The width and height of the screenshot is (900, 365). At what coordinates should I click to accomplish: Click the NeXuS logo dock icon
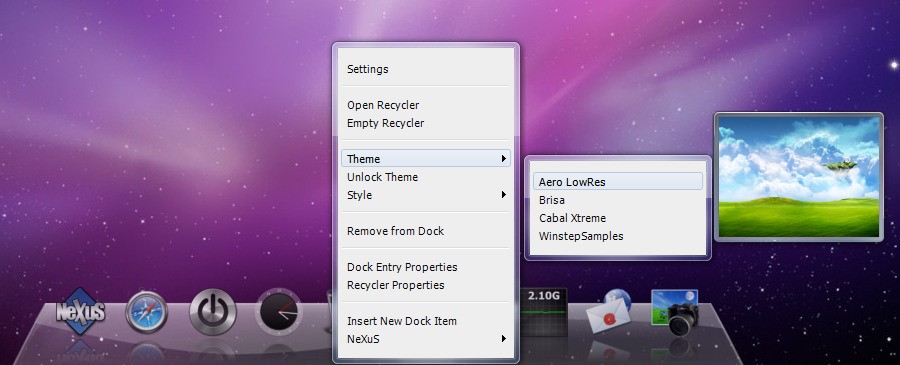pos(80,312)
